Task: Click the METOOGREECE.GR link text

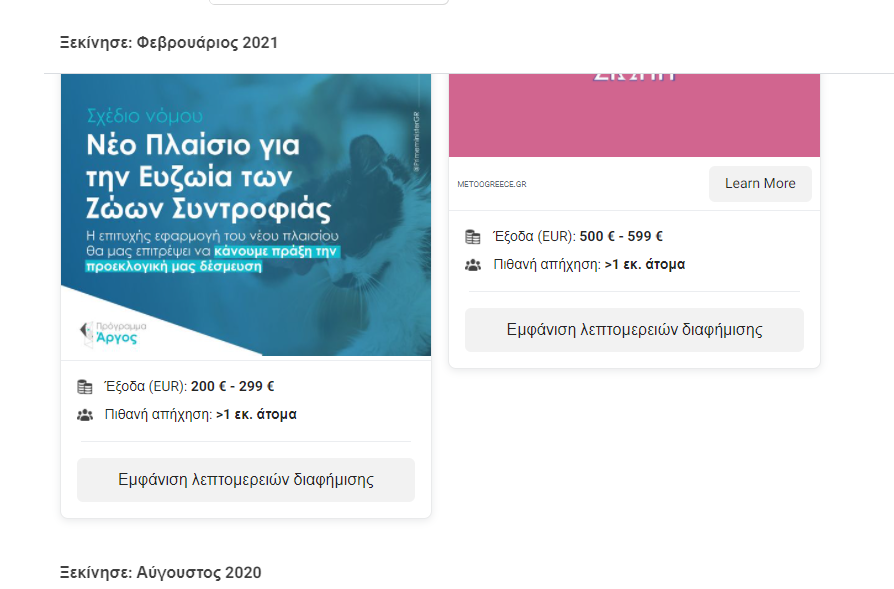Action: pyautogui.click(x=492, y=184)
